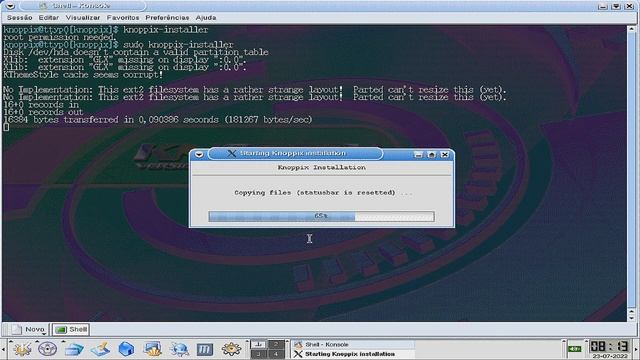640x360 pixels.
Task: Open the K menu gear icon
Action: 22,349
